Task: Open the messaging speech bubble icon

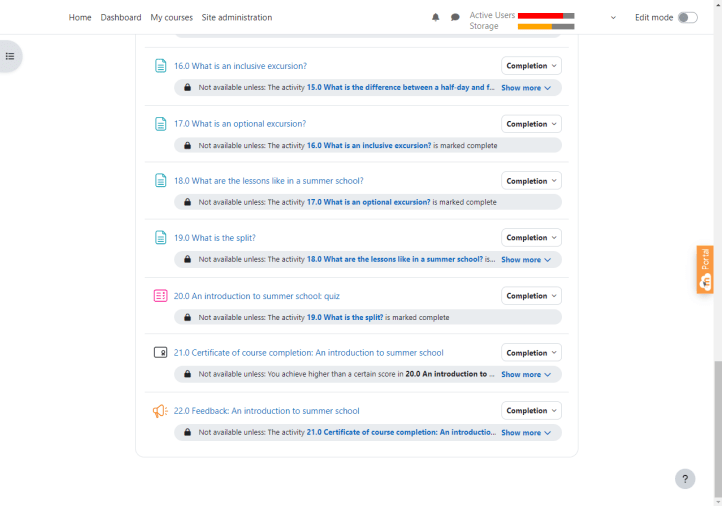Action: (x=455, y=17)
